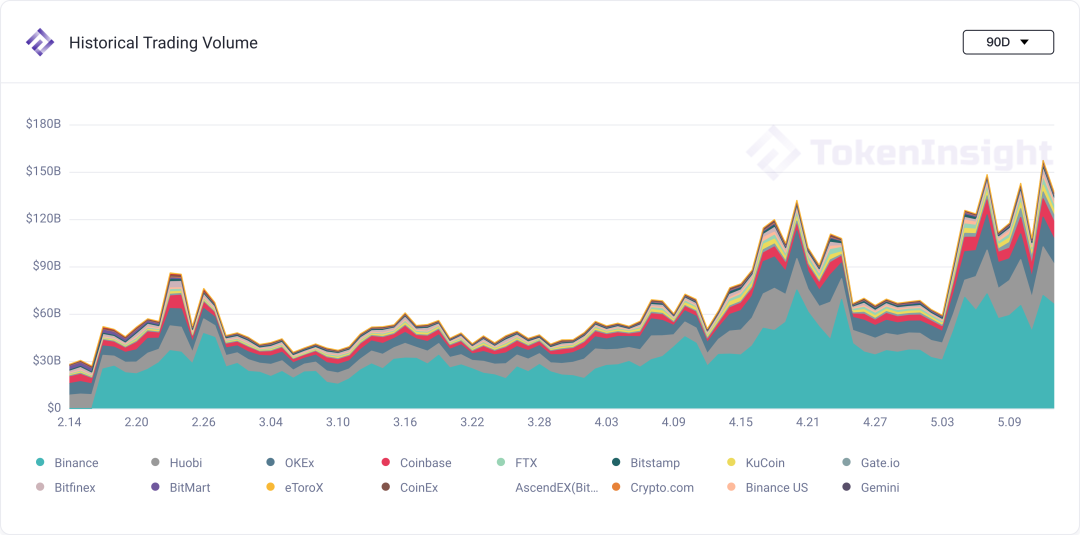Click the Historical Trading Volume title
The image size is (1080, 535).
coord(163,43)
